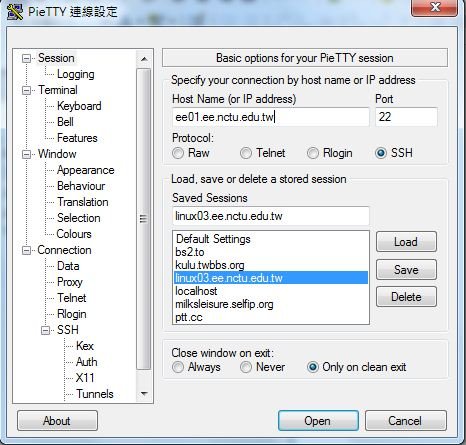Select the Raw protocol radio button

(178, 153)
